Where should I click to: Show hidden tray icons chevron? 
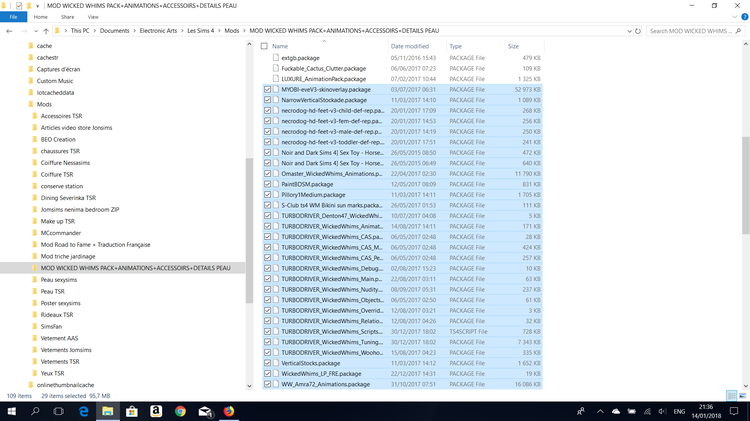point(600,411)
